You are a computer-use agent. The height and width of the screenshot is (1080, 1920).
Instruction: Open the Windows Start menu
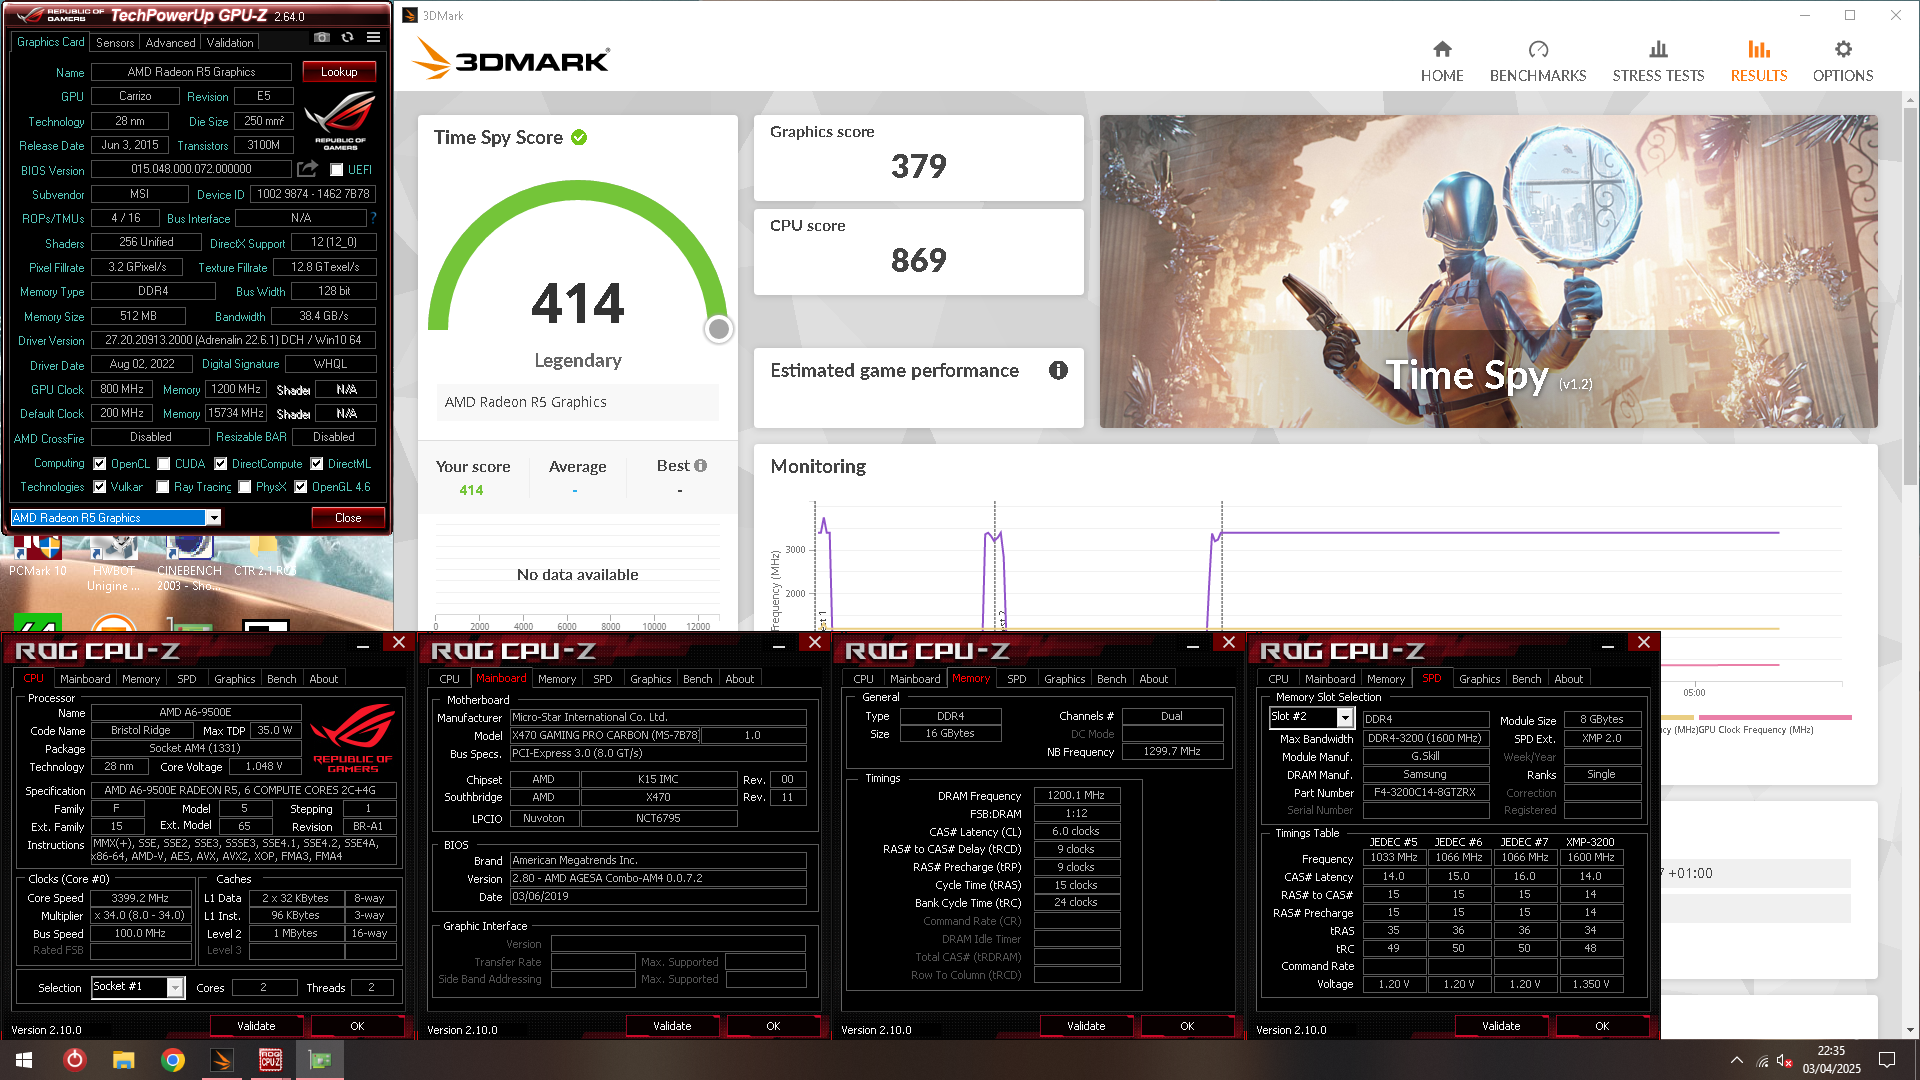(x=24, y=1060)
